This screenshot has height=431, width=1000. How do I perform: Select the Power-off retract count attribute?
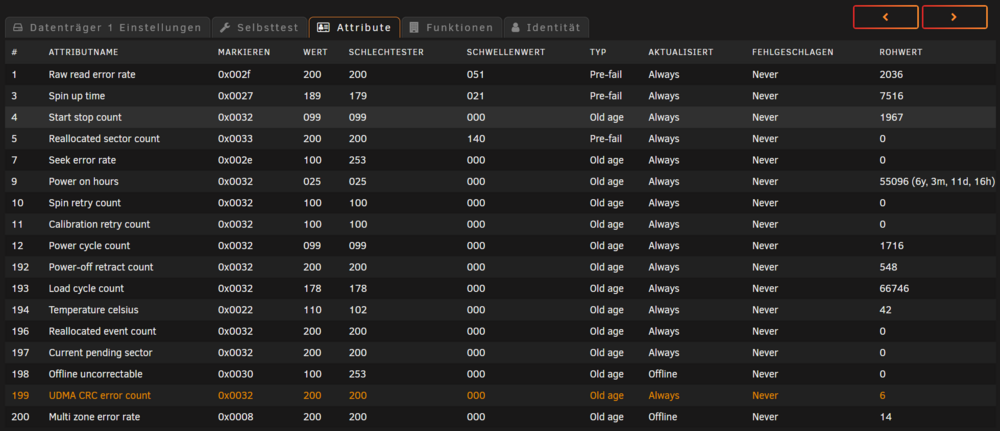click(500, 267)
